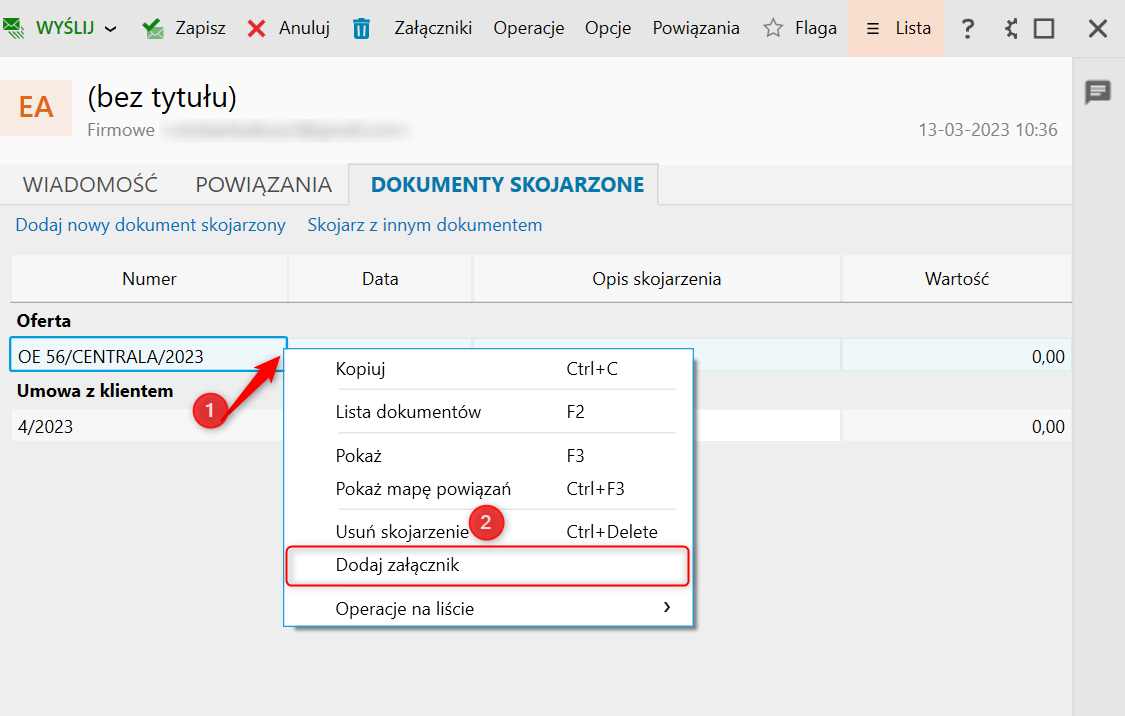Screen dimensions: 1125x716
Task: Click the blue trash delete icon
Action: pyautogui.click(x=362, y=29)
